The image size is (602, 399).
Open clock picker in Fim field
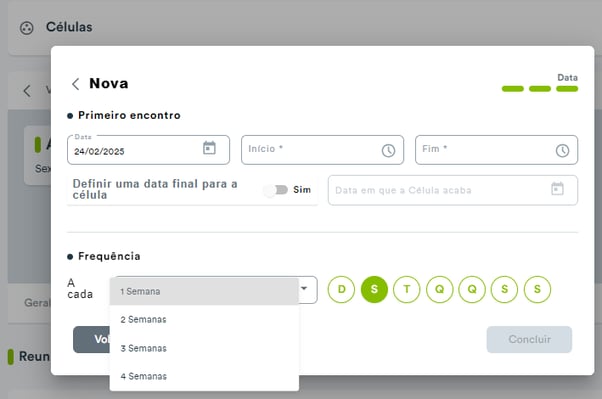tap(562, 151)
